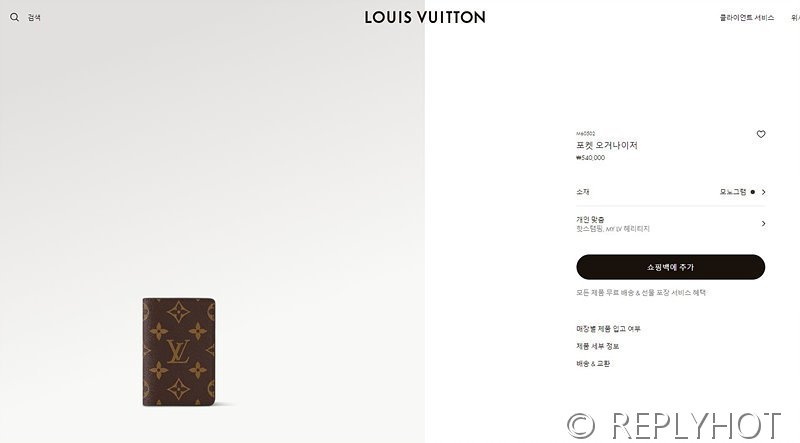Open the 검색 search label

[x=34, y=17]
